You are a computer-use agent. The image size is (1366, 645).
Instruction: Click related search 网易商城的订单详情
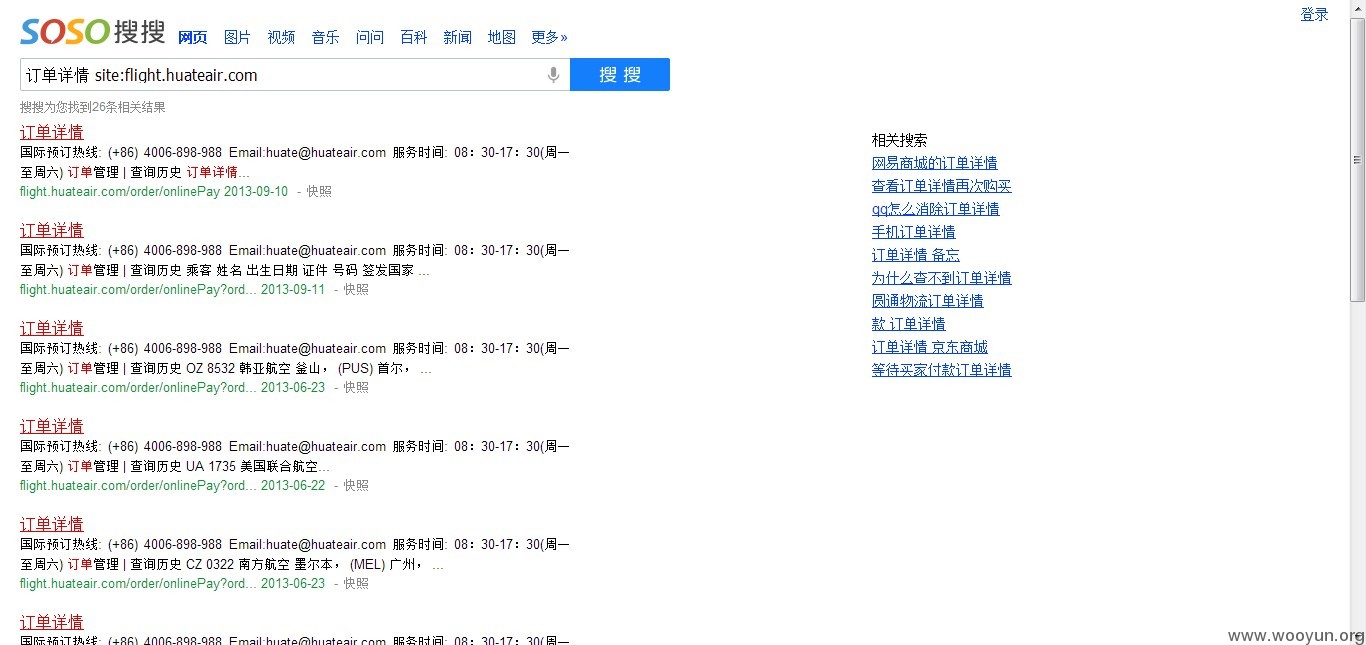pos(934,163)
